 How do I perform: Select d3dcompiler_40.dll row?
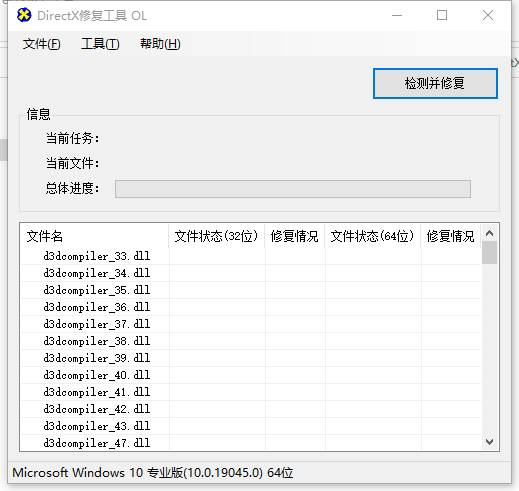pyautogui.click(x=251, y=375)
